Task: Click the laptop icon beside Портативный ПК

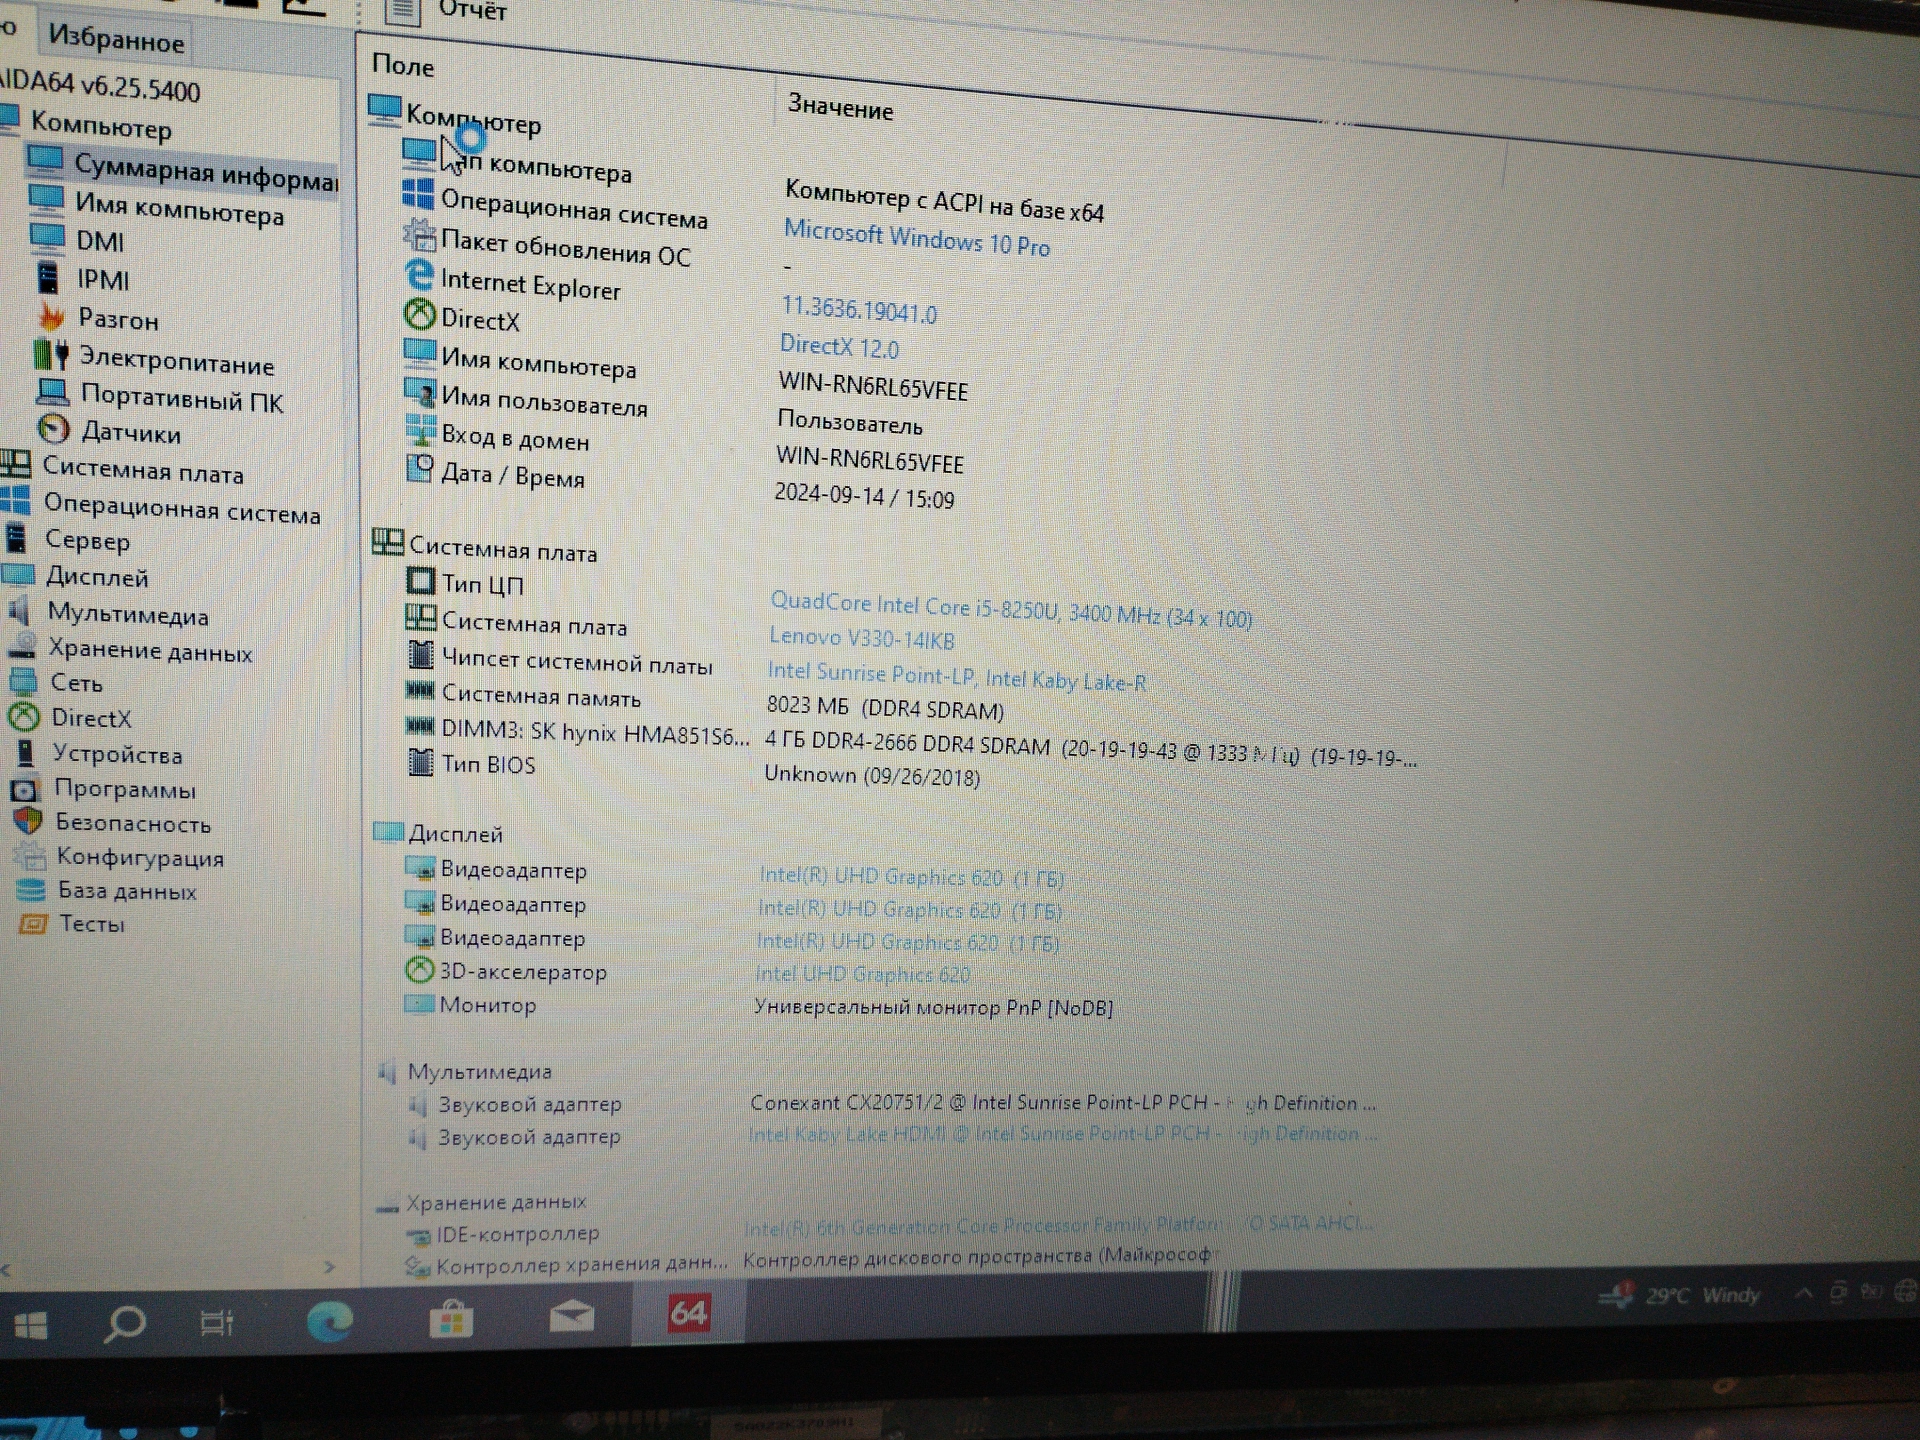Action: (x=52, y=393)
